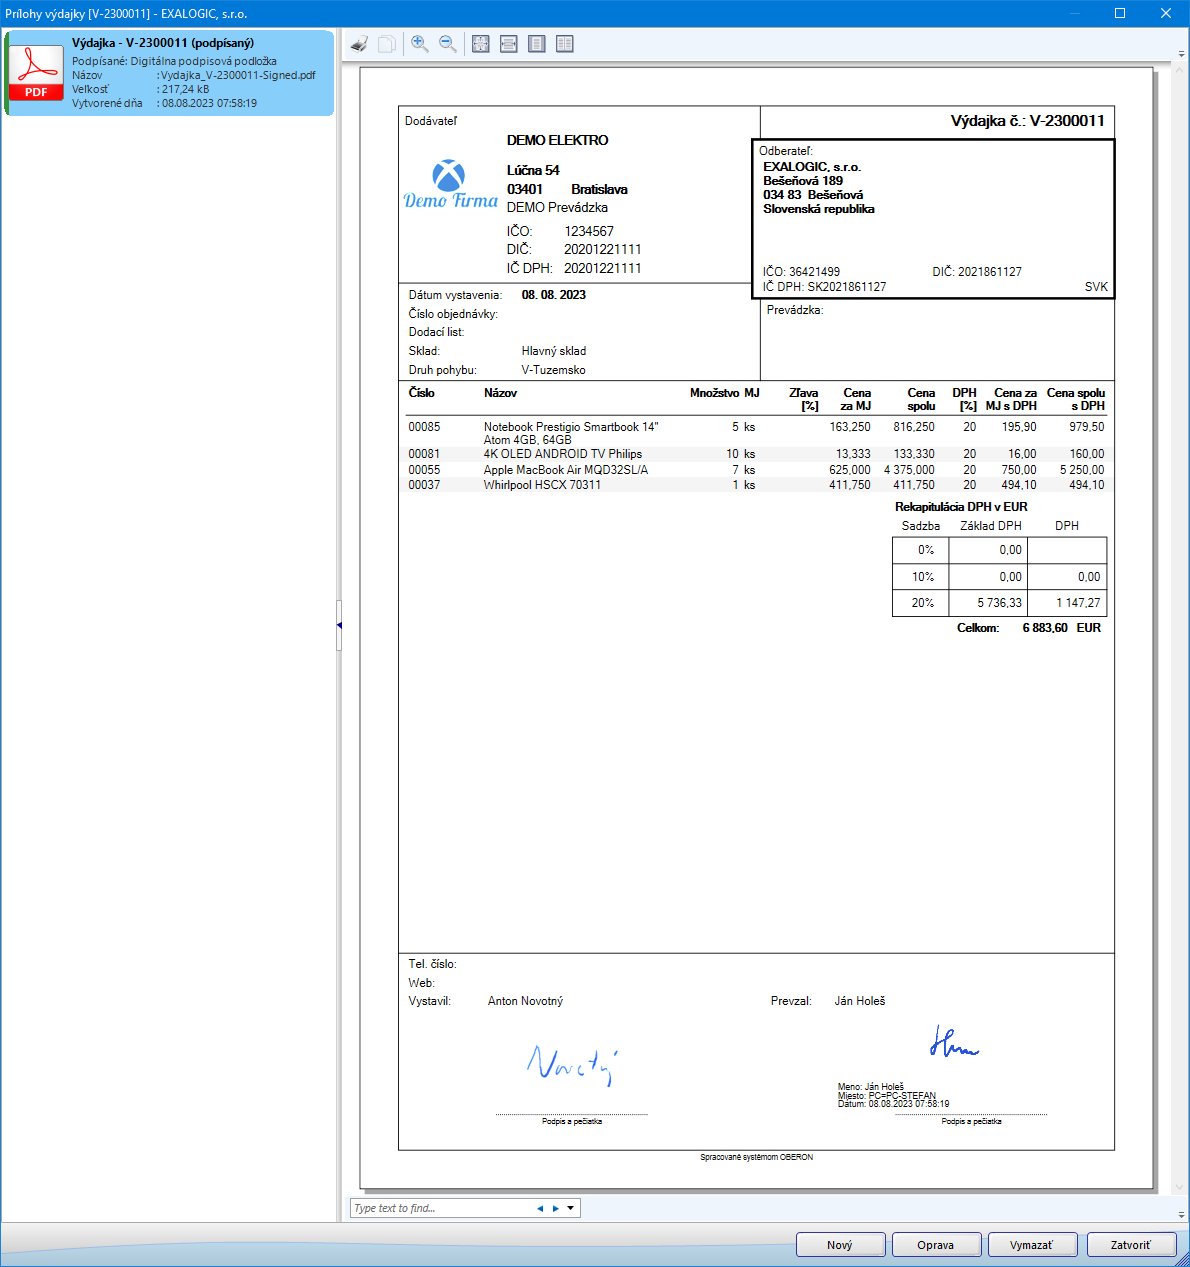
Task: Click the row 'Whirlpool HSCX 70311'
Action: pyautogui.click(x=756, y=485)
